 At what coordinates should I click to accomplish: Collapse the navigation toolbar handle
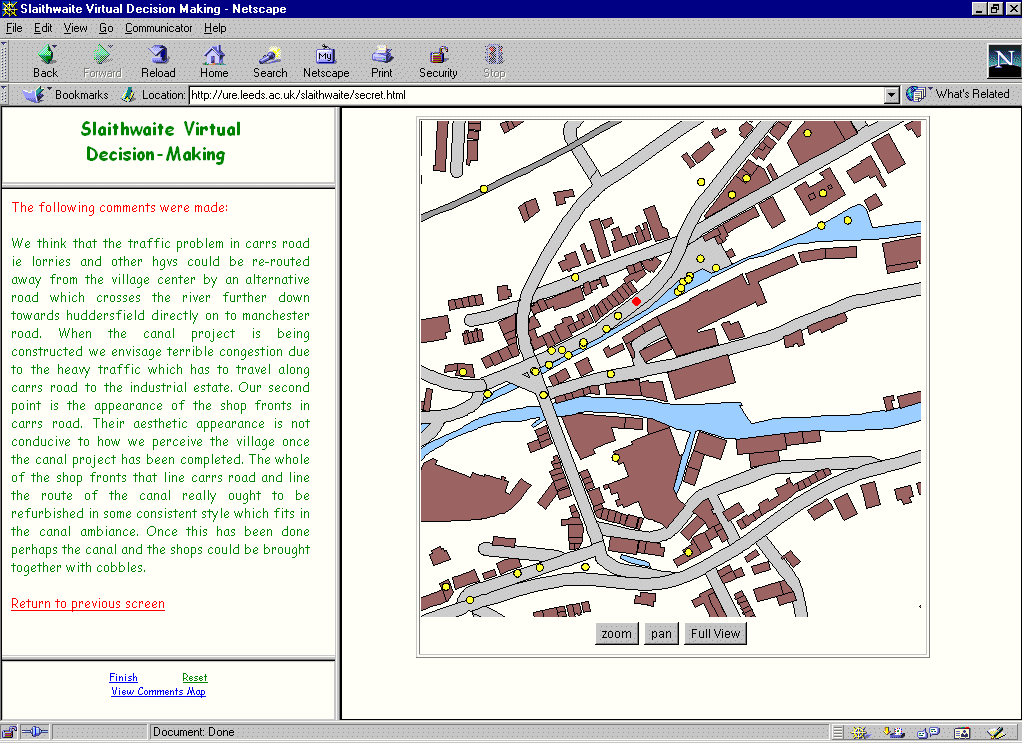point(5,61)
